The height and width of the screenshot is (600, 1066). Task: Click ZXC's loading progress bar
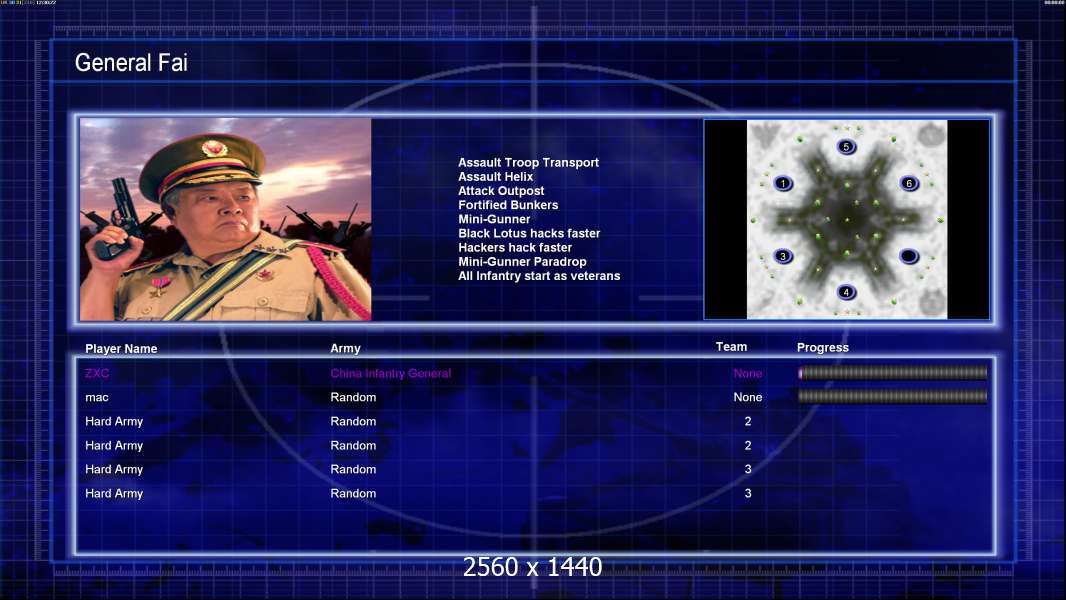(892, 373)
